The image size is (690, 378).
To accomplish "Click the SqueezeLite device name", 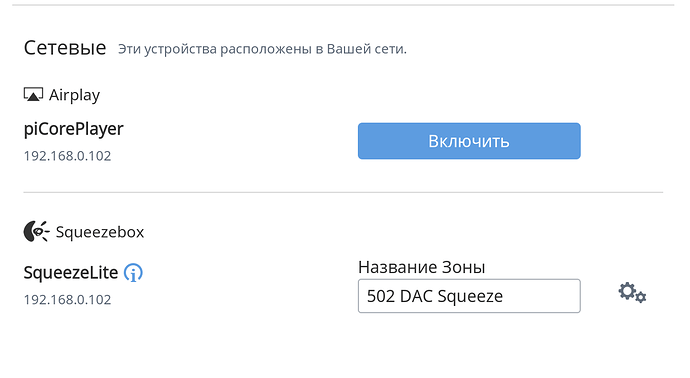I will [x=71, y=273].
